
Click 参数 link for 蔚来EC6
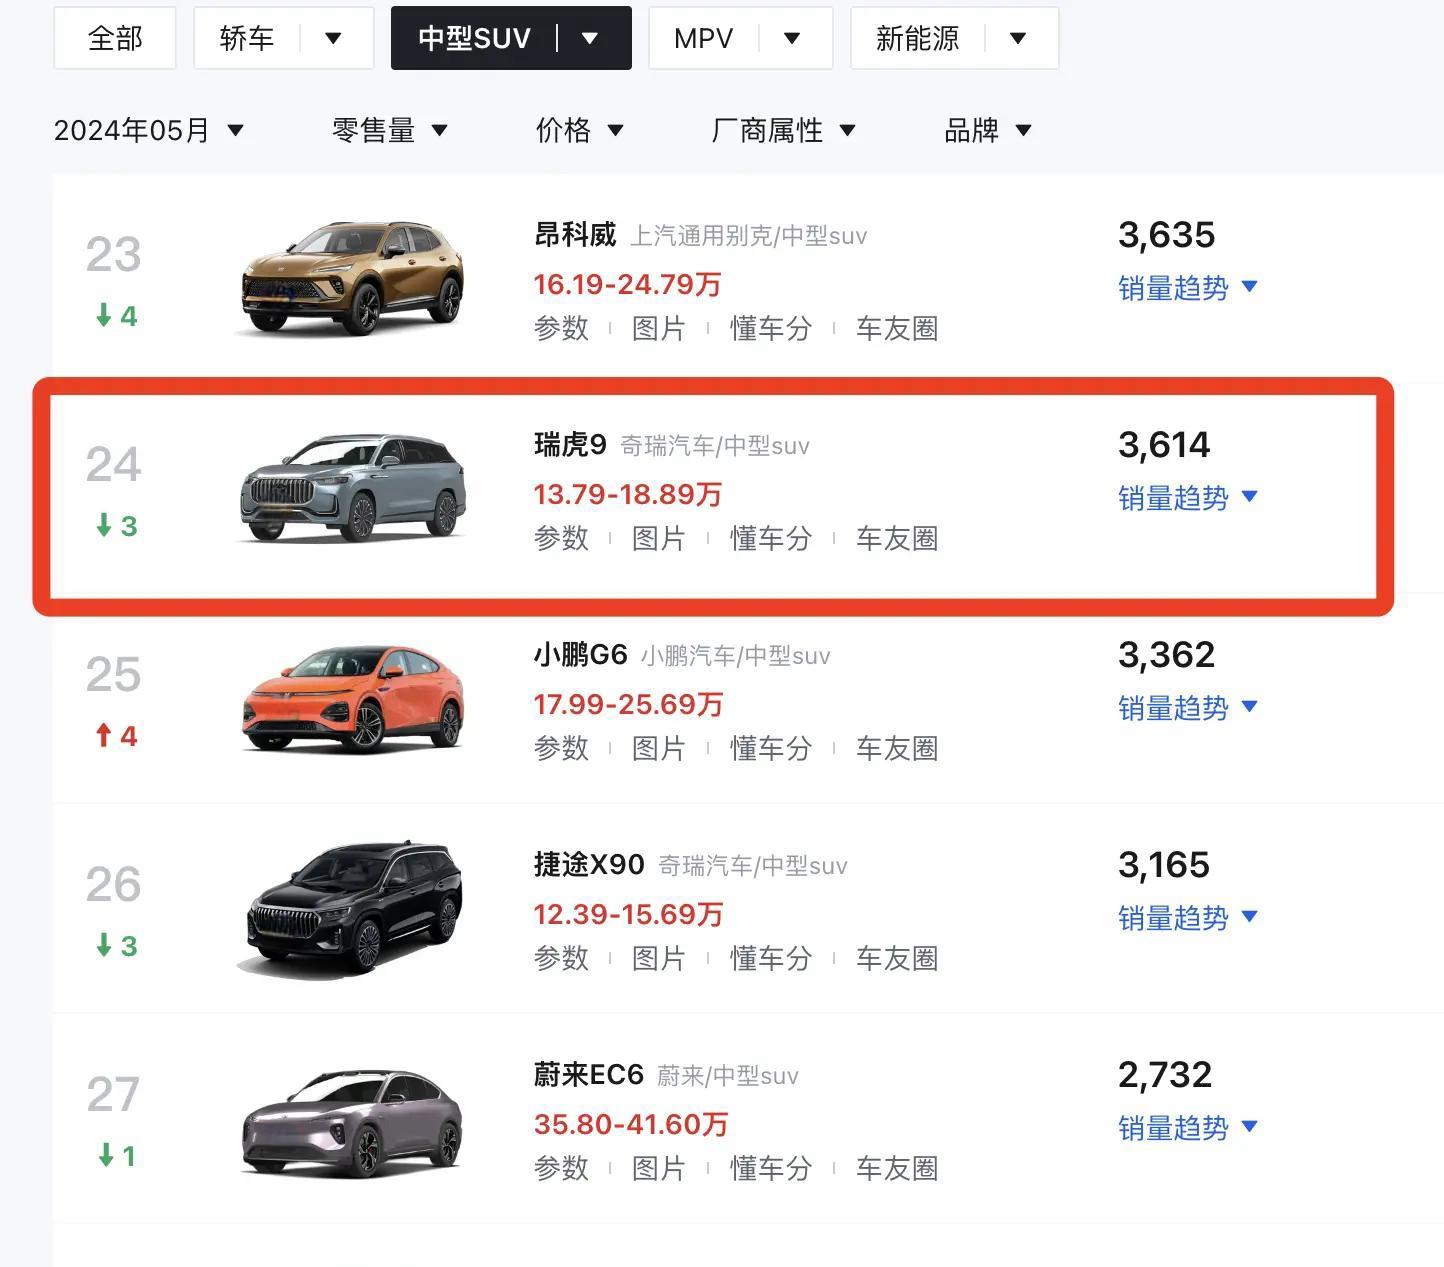coord(561,1168)
